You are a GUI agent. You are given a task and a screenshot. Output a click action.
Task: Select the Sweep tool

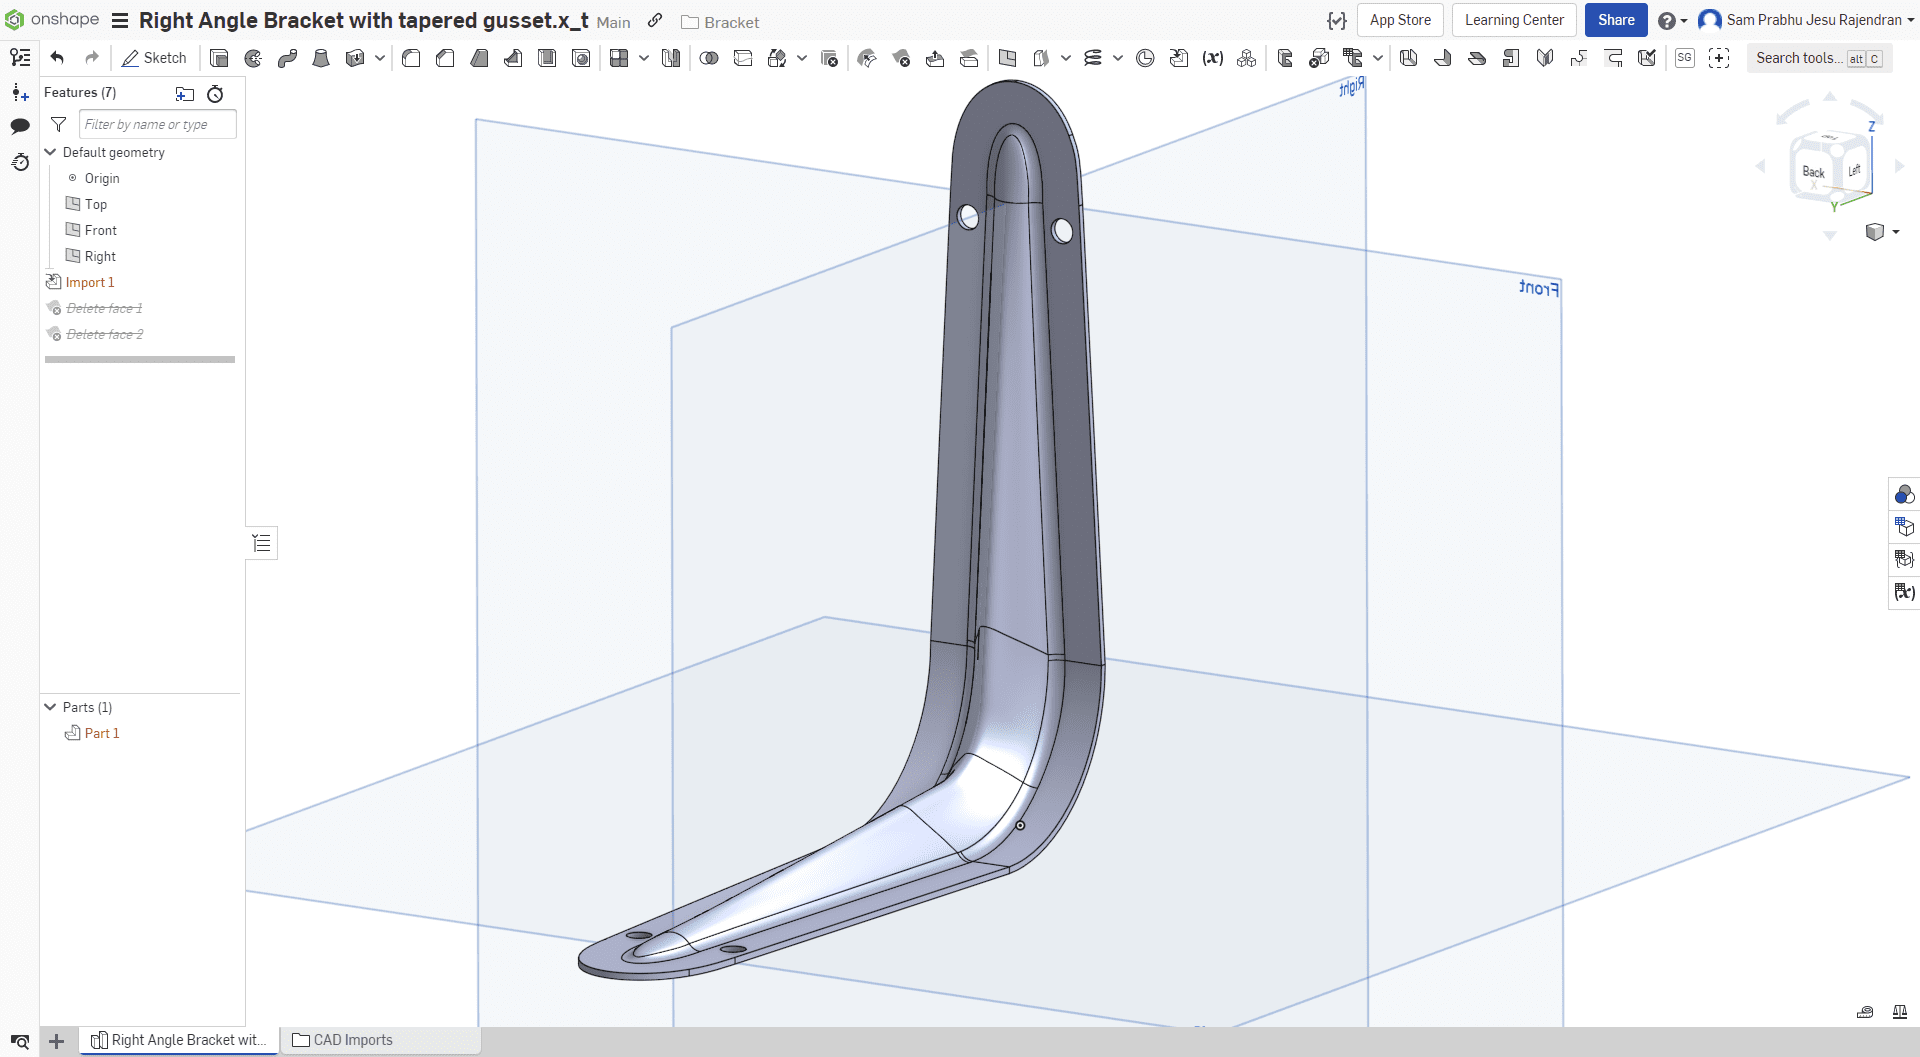click(x=287, y=59)
